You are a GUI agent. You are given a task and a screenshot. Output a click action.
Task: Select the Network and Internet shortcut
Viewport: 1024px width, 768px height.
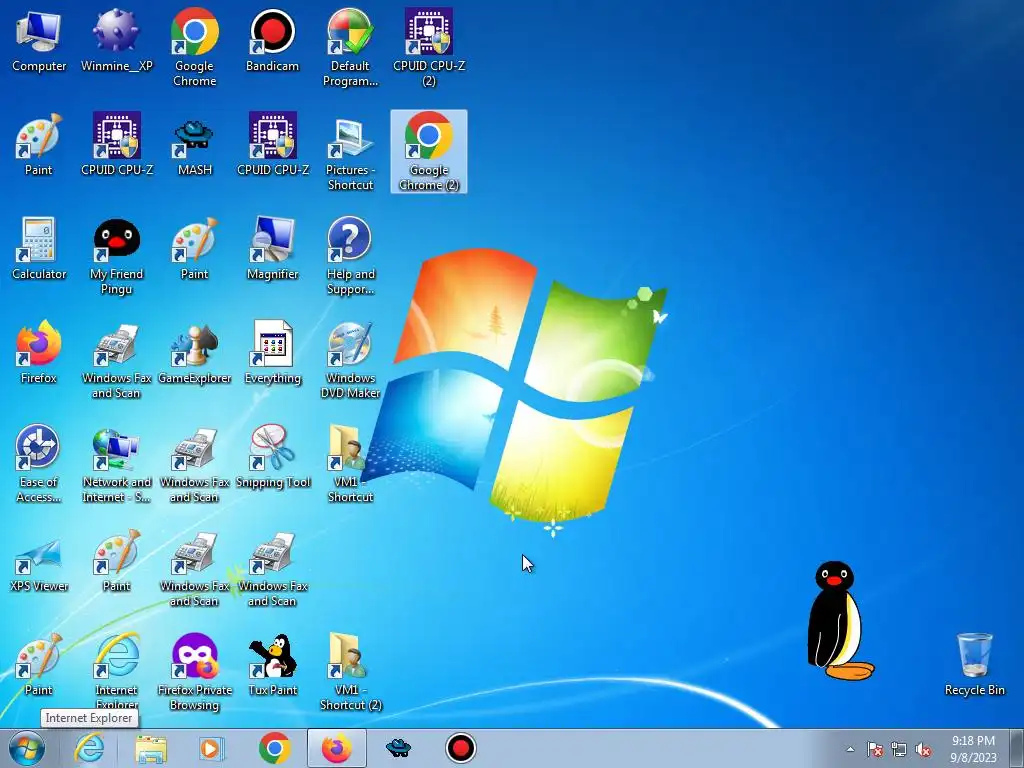coord(116,463)
